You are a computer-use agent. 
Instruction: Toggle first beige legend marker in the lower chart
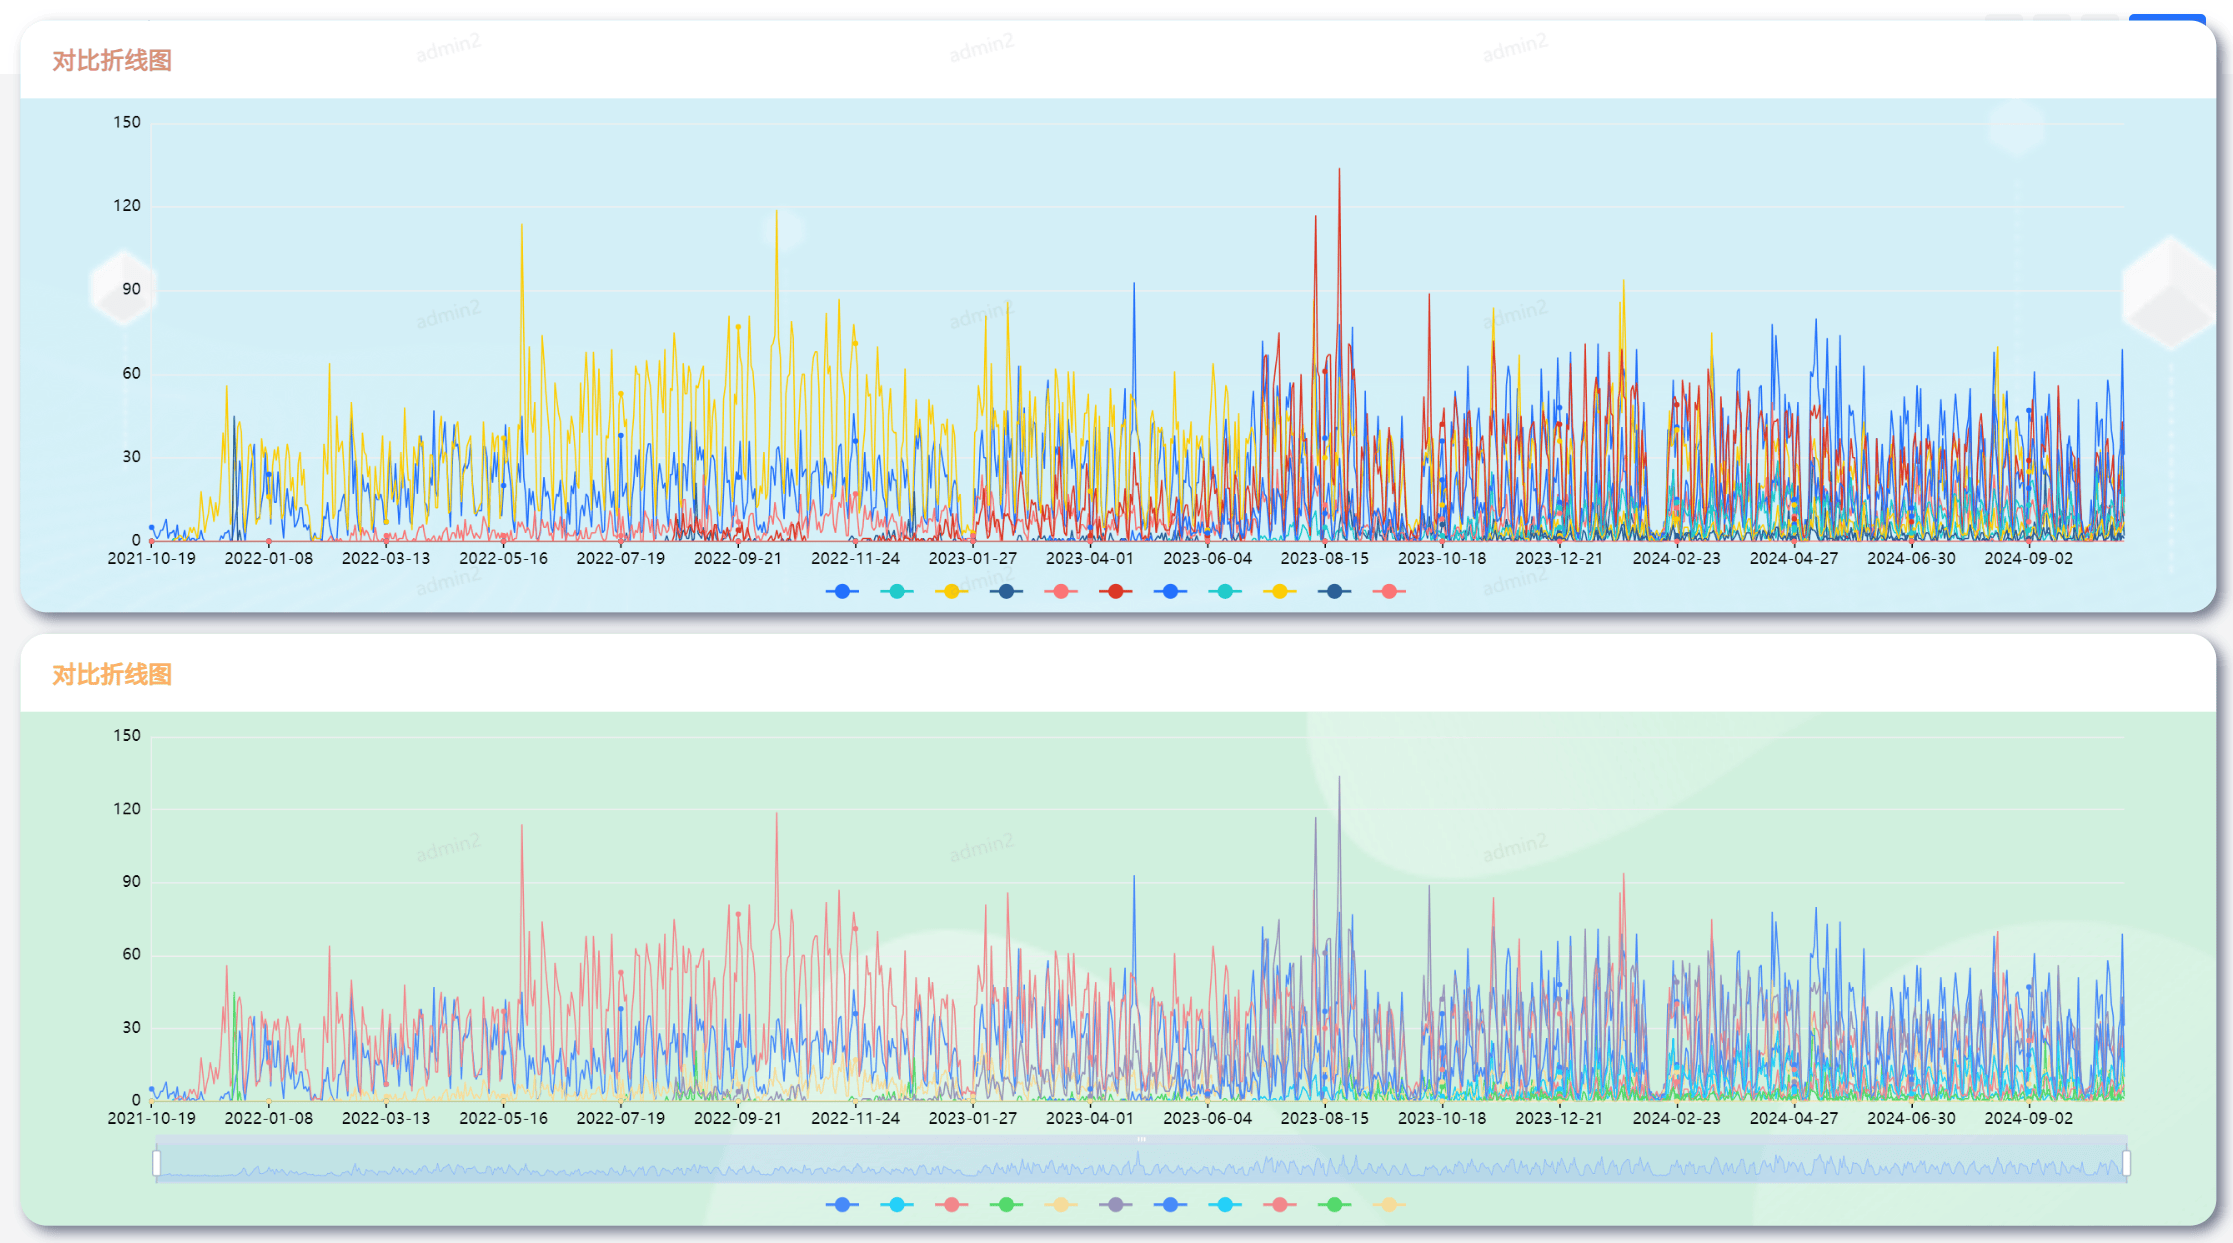coord(1061,1205)
